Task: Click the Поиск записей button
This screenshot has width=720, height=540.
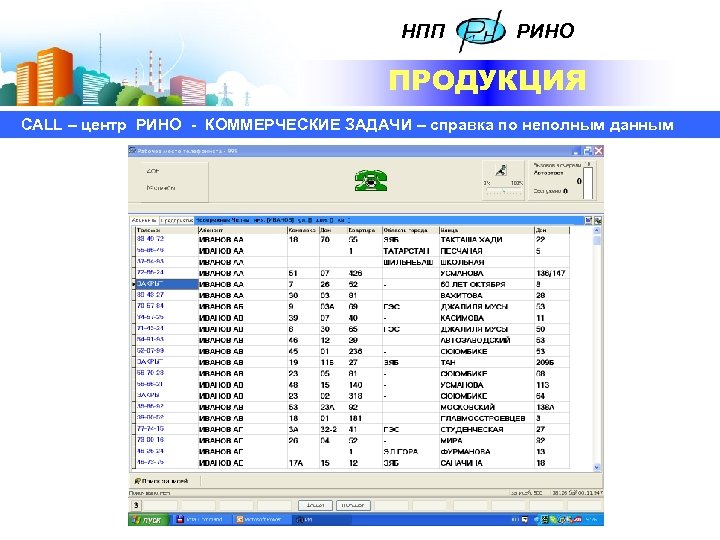Action: 161,481
